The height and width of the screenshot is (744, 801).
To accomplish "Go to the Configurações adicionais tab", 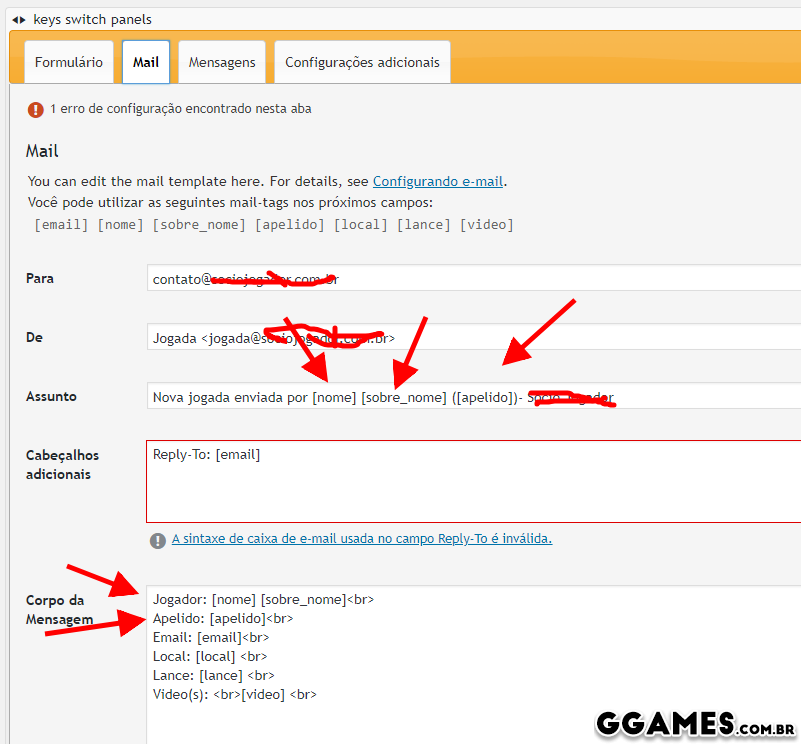I will 362,62.
